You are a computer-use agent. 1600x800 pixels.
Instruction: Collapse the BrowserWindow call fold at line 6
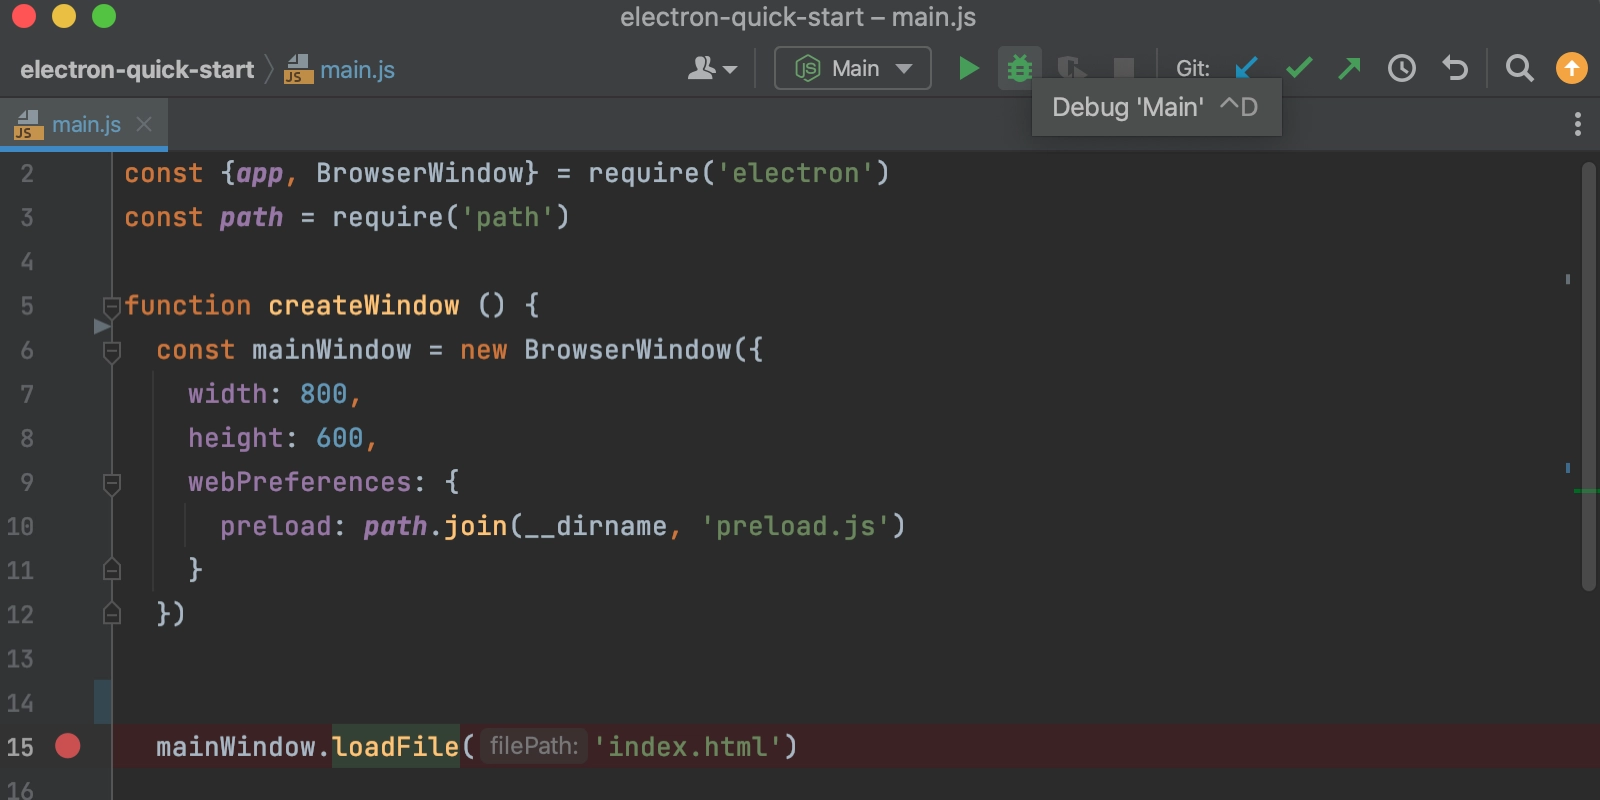[112, 351]
